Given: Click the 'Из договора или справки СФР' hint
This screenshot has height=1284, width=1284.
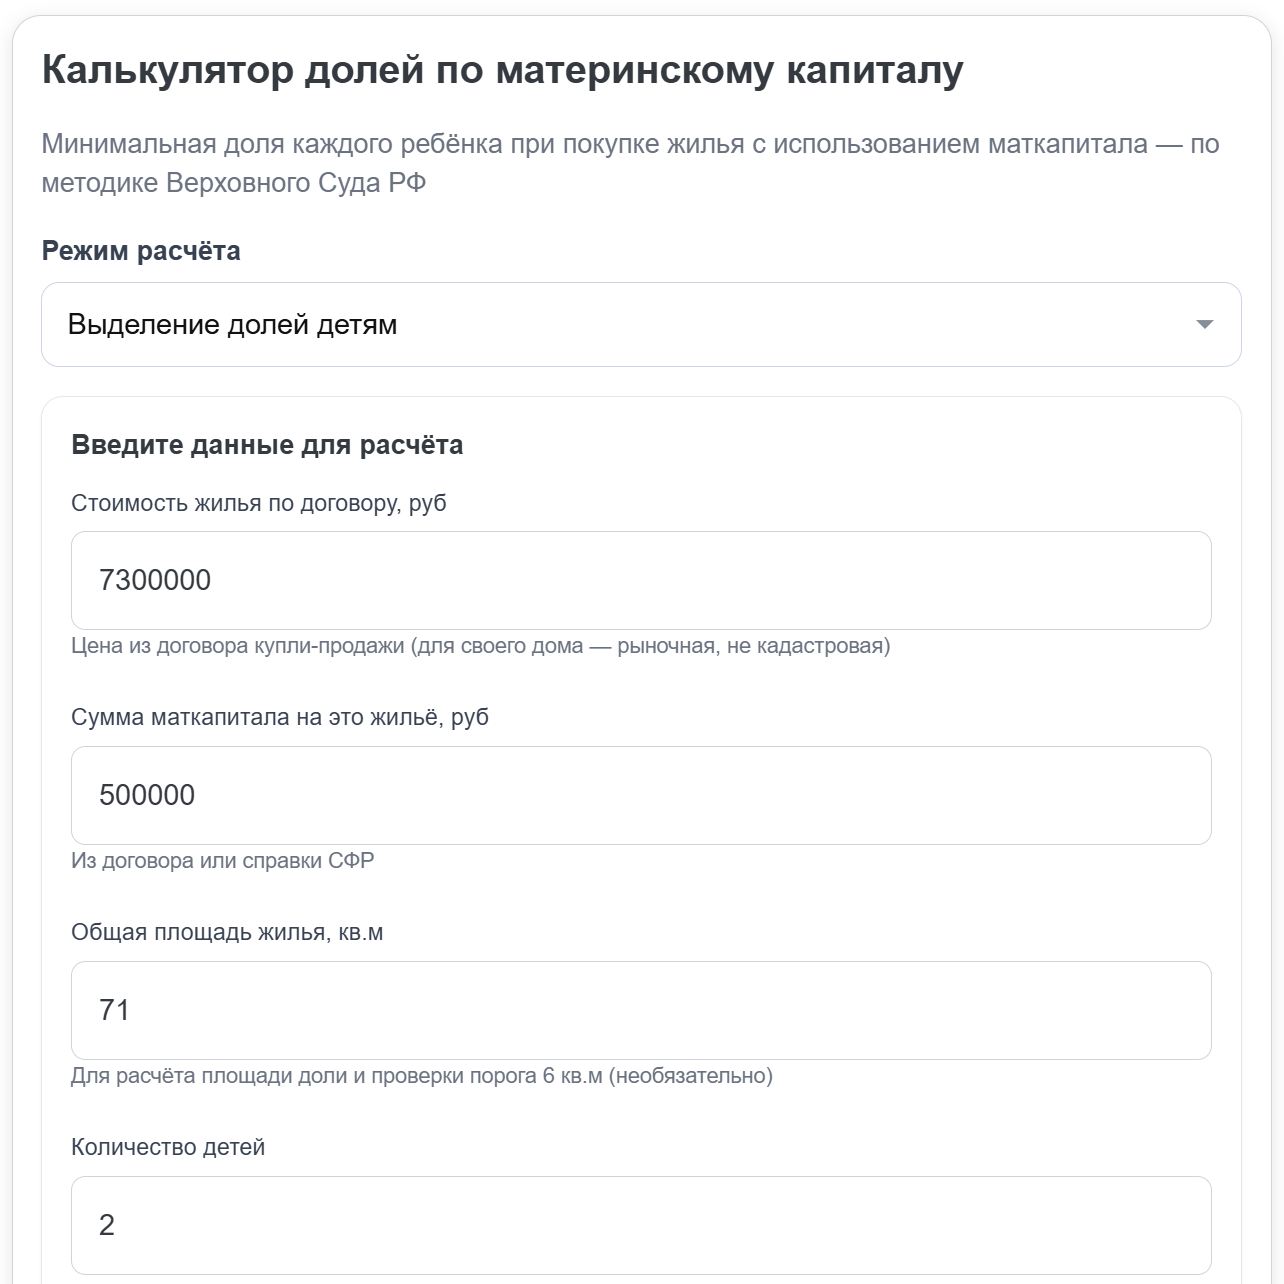Looking at the screenshot, I should 223,861.
